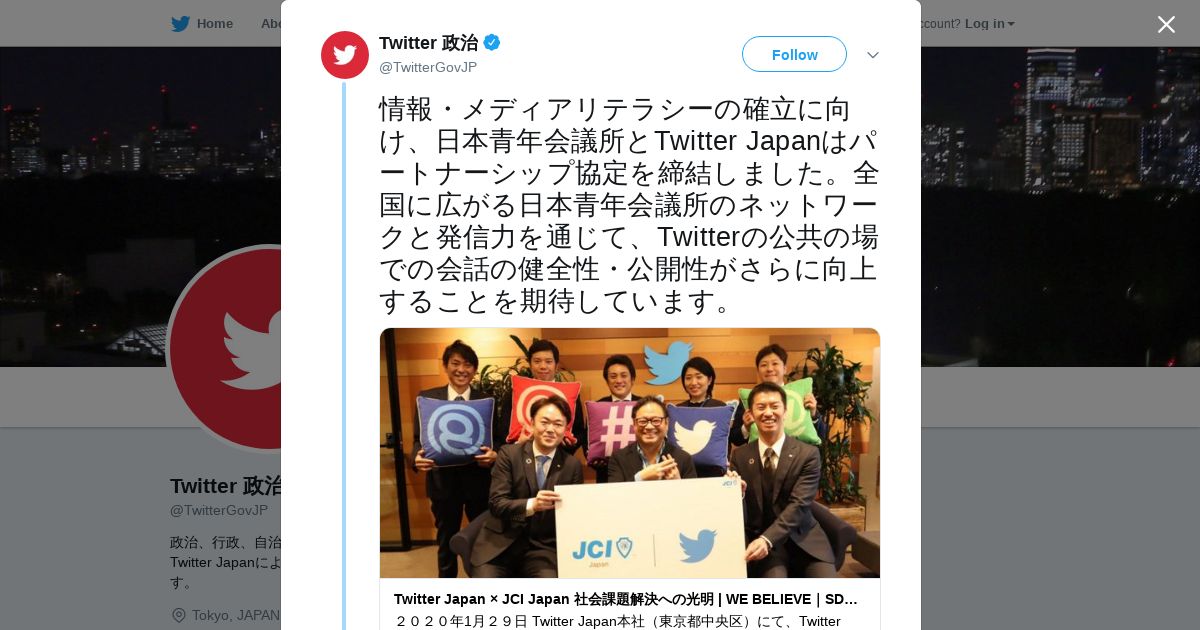Click the blue verified badge
This screenshot has width=1200, height=630.
492,43
